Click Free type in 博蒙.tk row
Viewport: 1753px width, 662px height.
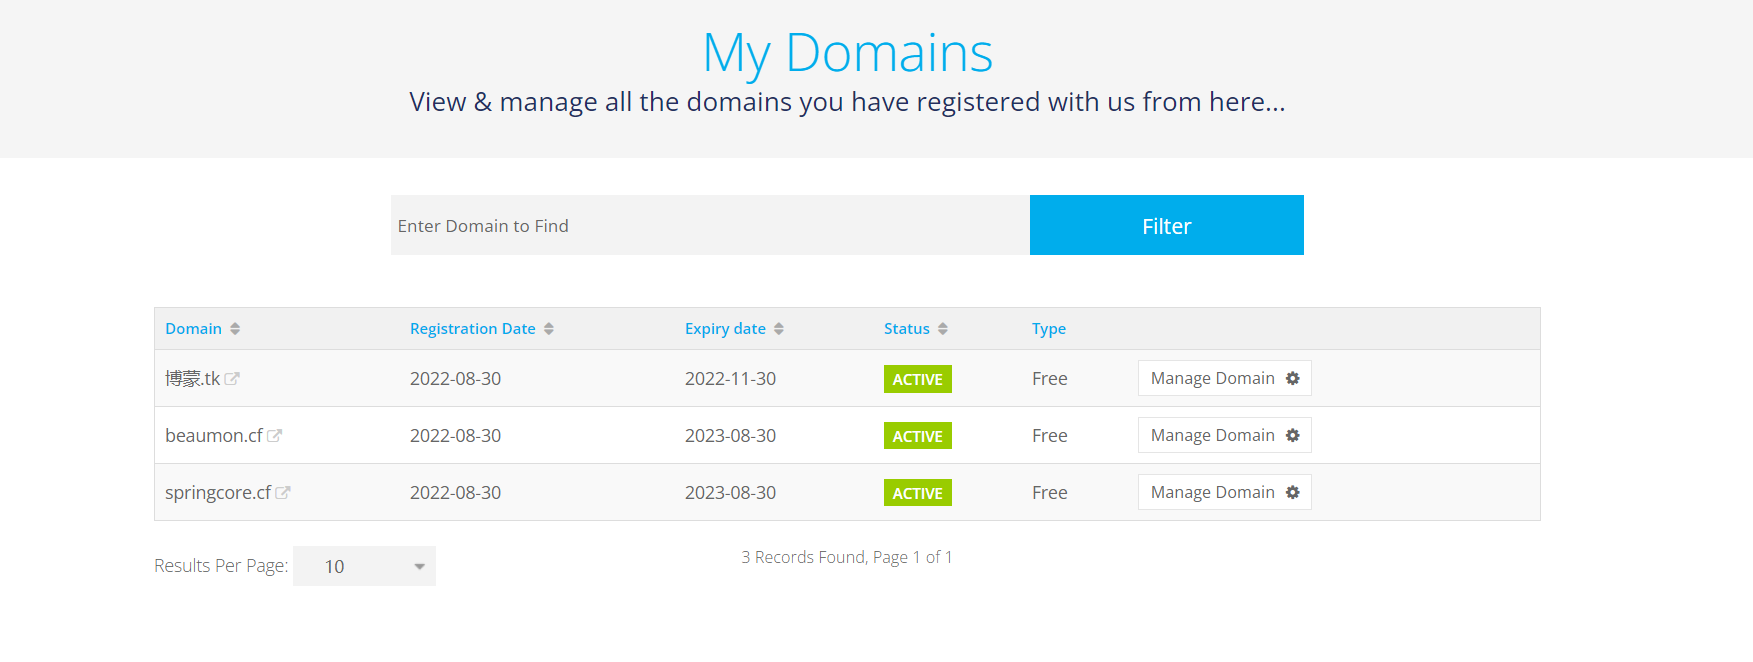pos(1050,379)
